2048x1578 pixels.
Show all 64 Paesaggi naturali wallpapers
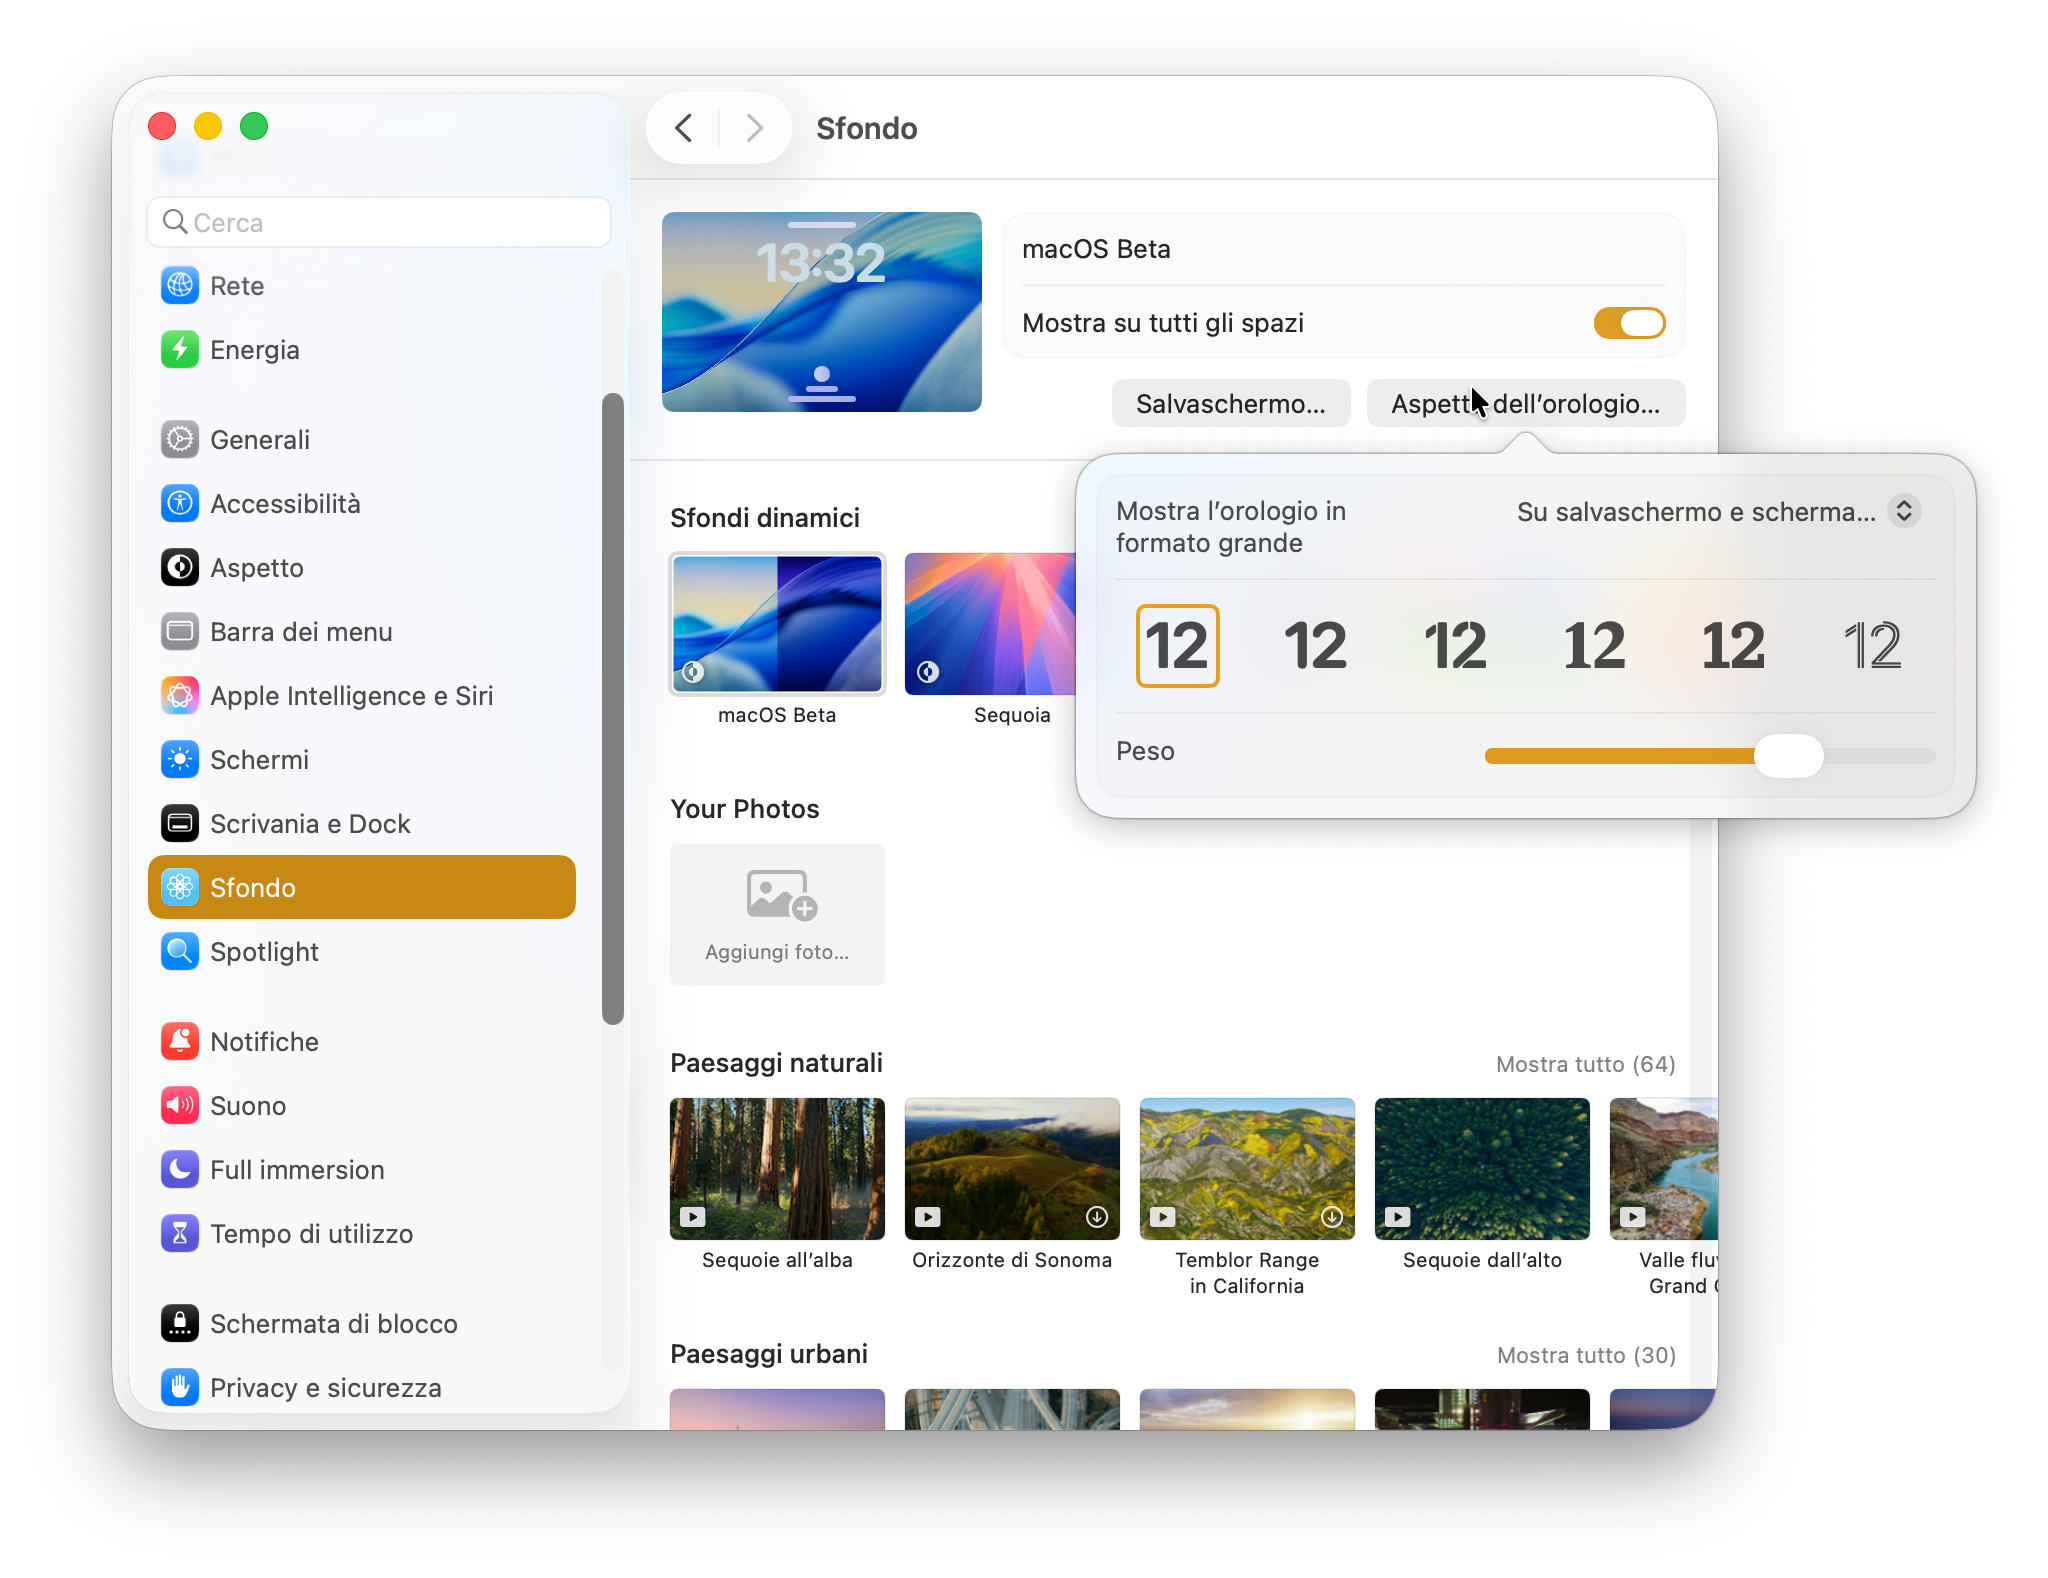[x=1585, y=1063]
